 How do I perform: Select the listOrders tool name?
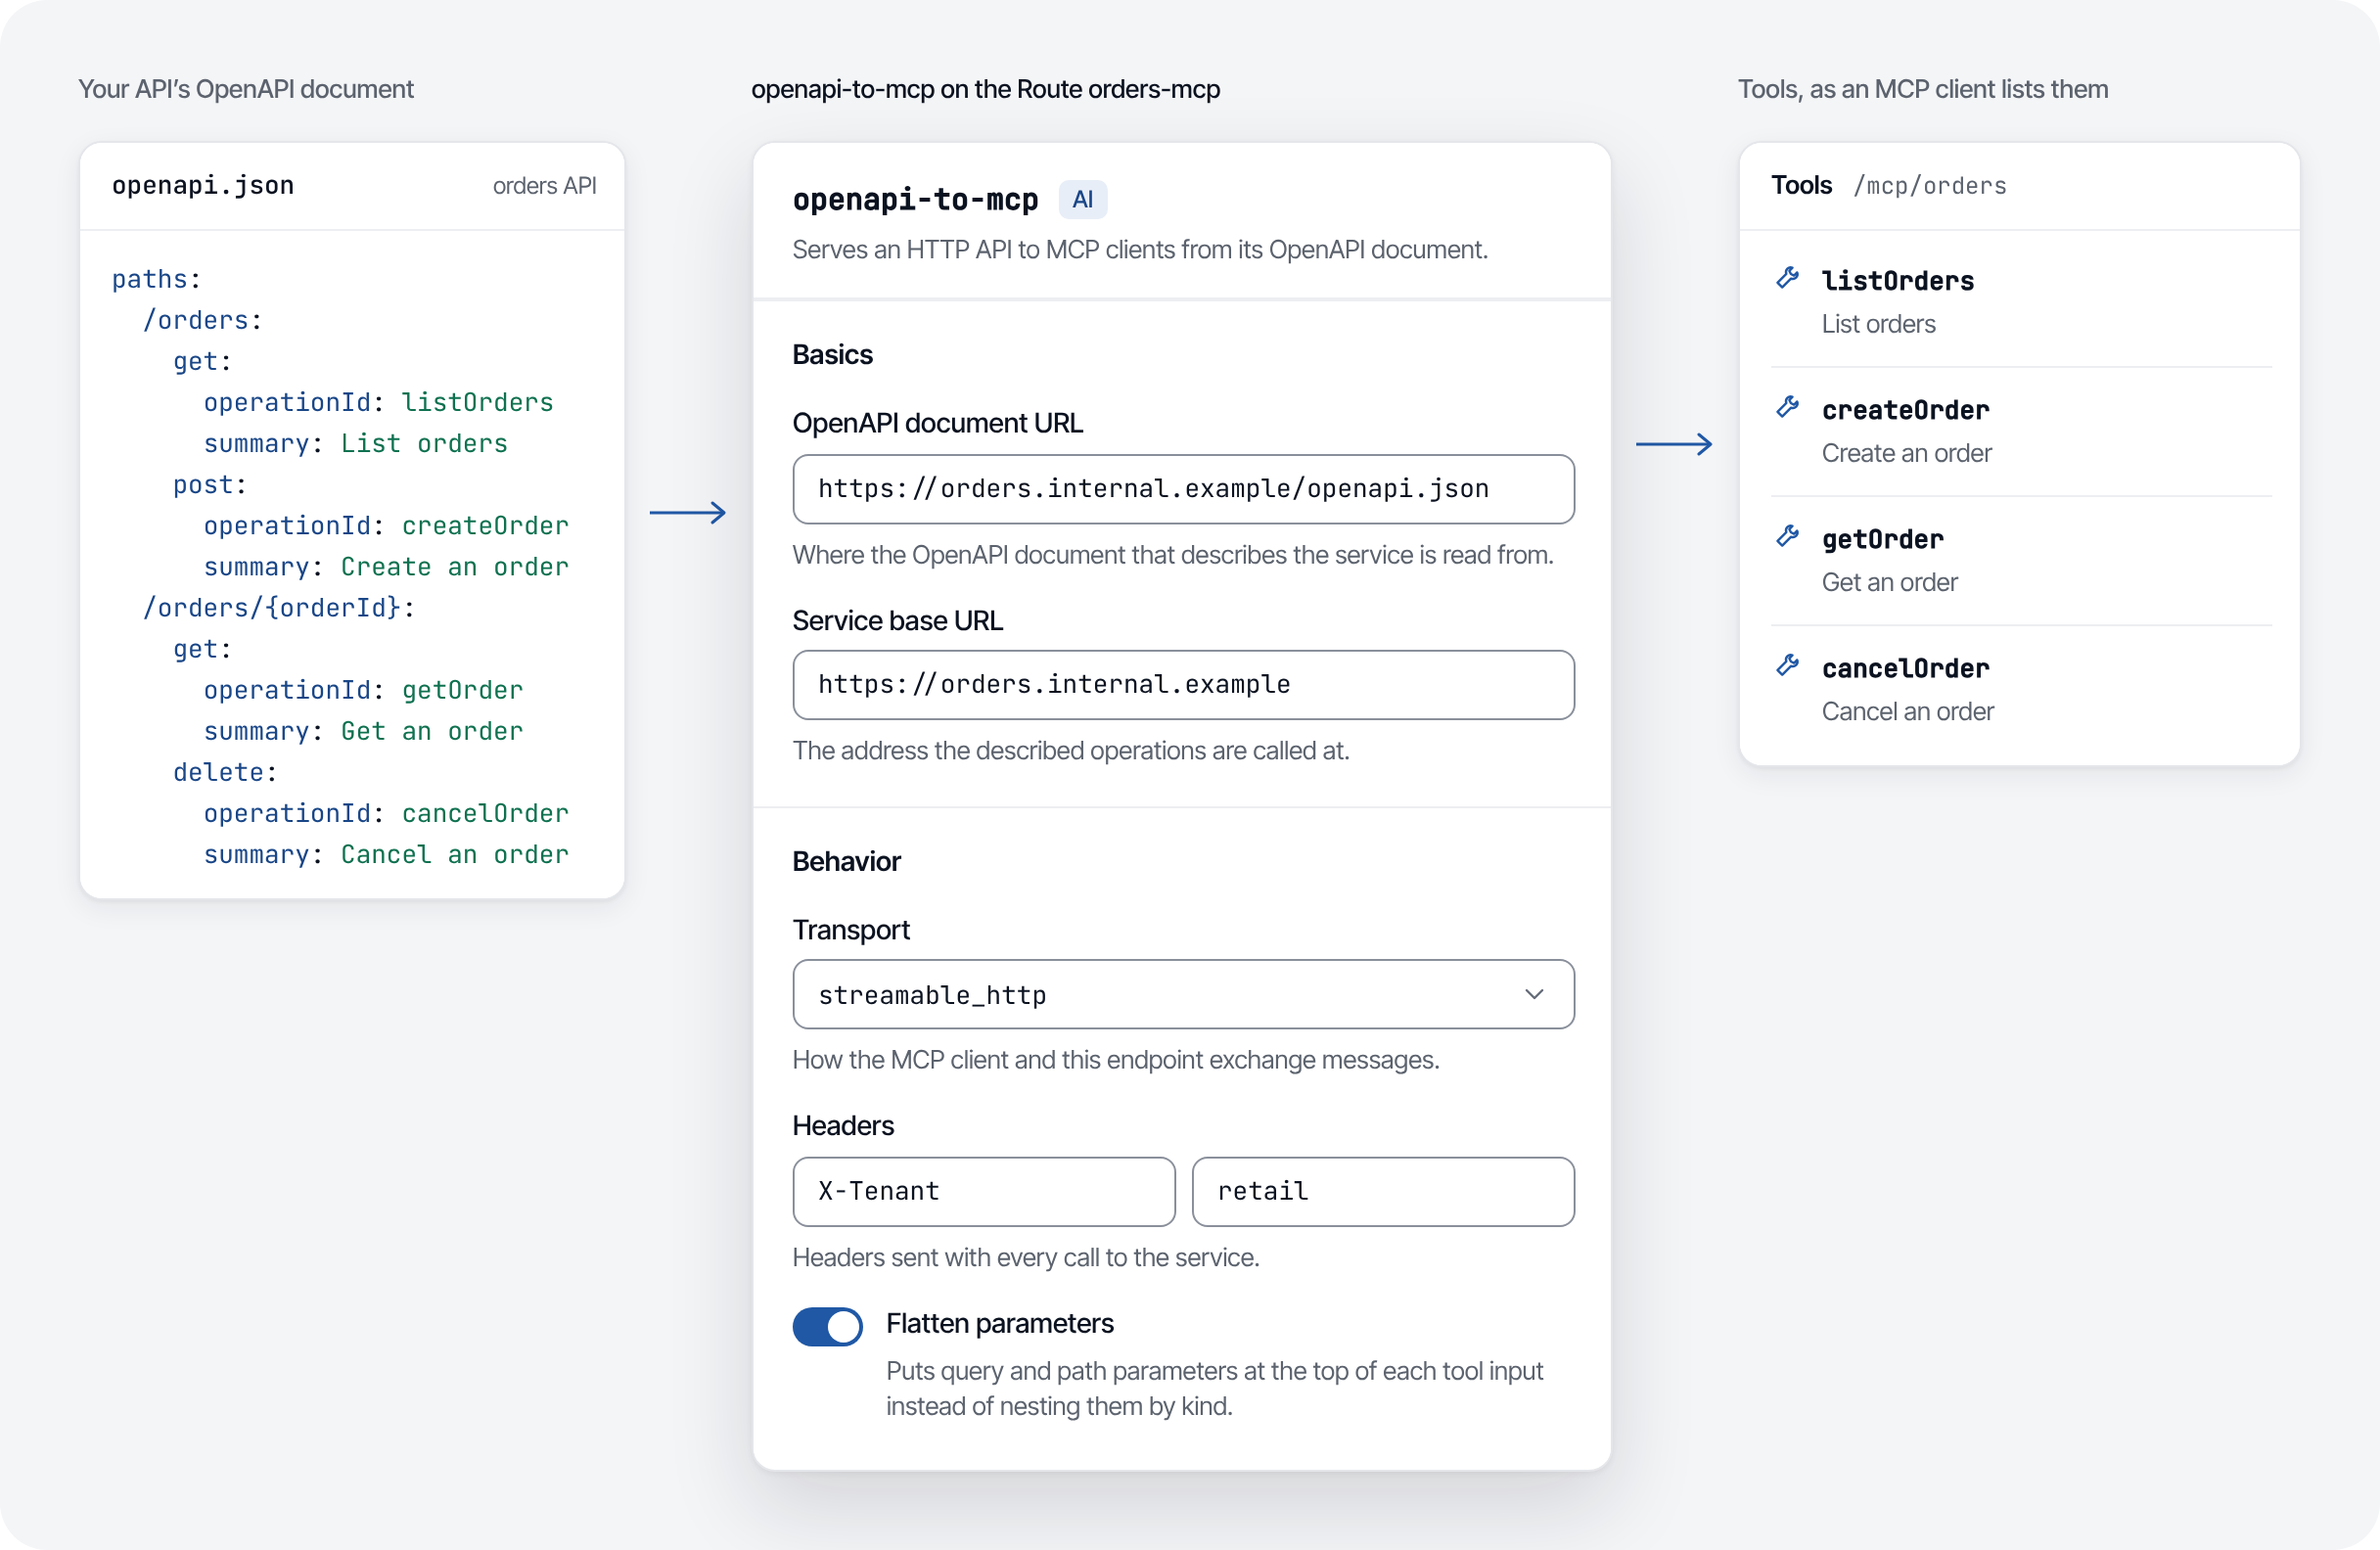[x=1897, y=281]
